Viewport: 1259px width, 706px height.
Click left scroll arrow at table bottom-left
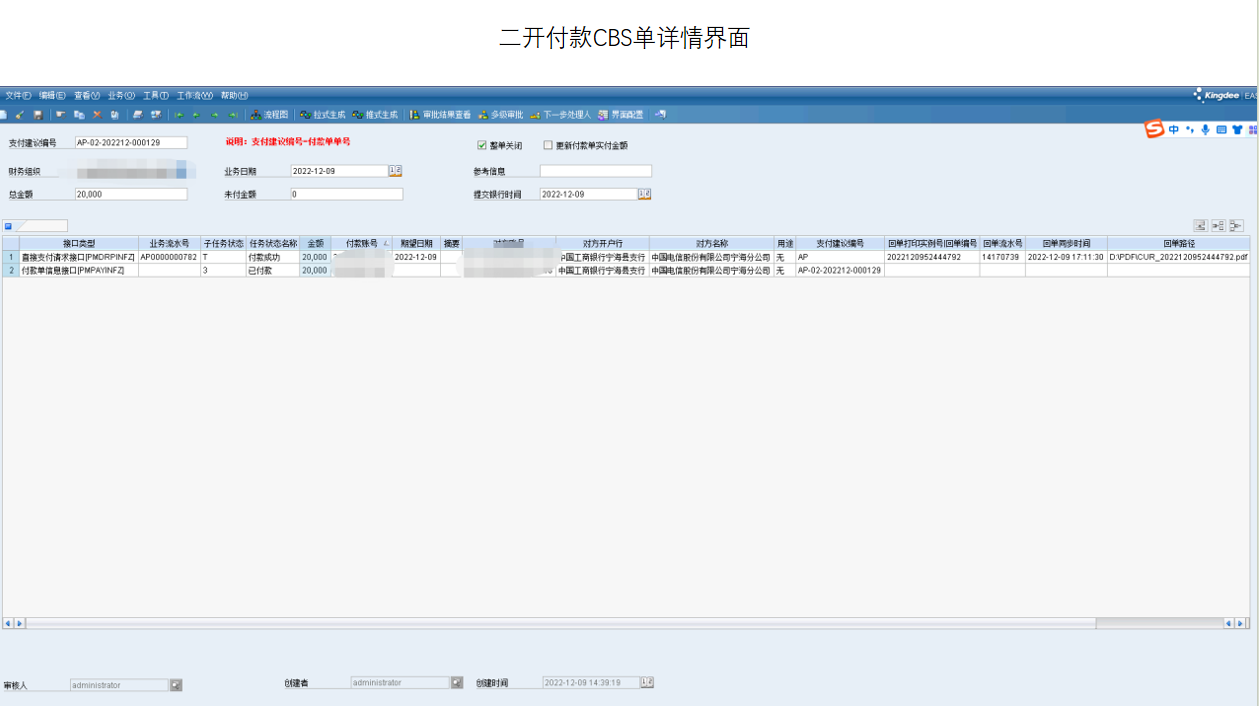click(8, 623)
